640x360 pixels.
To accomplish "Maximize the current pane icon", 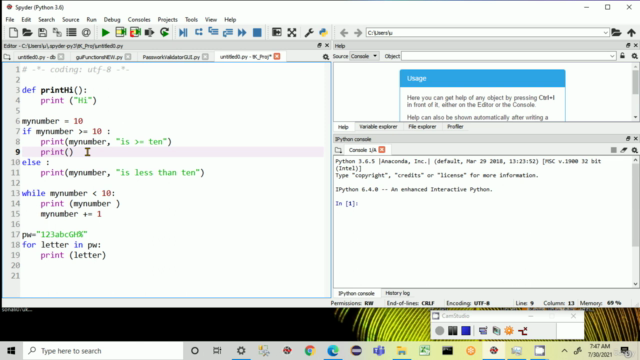I will [277, 33].
